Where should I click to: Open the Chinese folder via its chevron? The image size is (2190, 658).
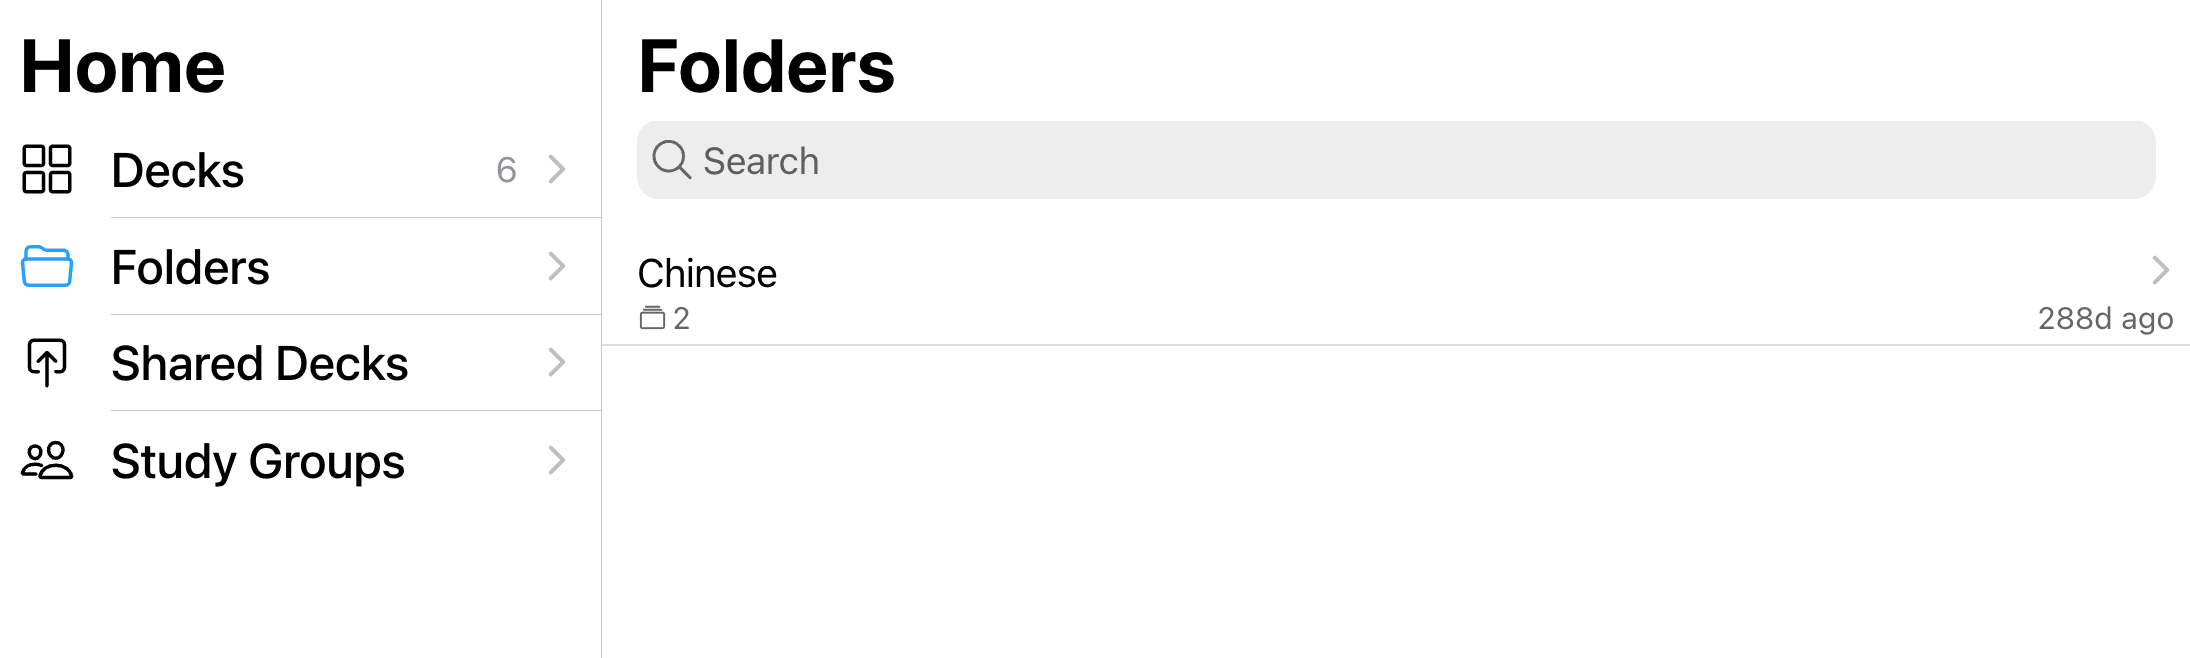[2160, 270]
